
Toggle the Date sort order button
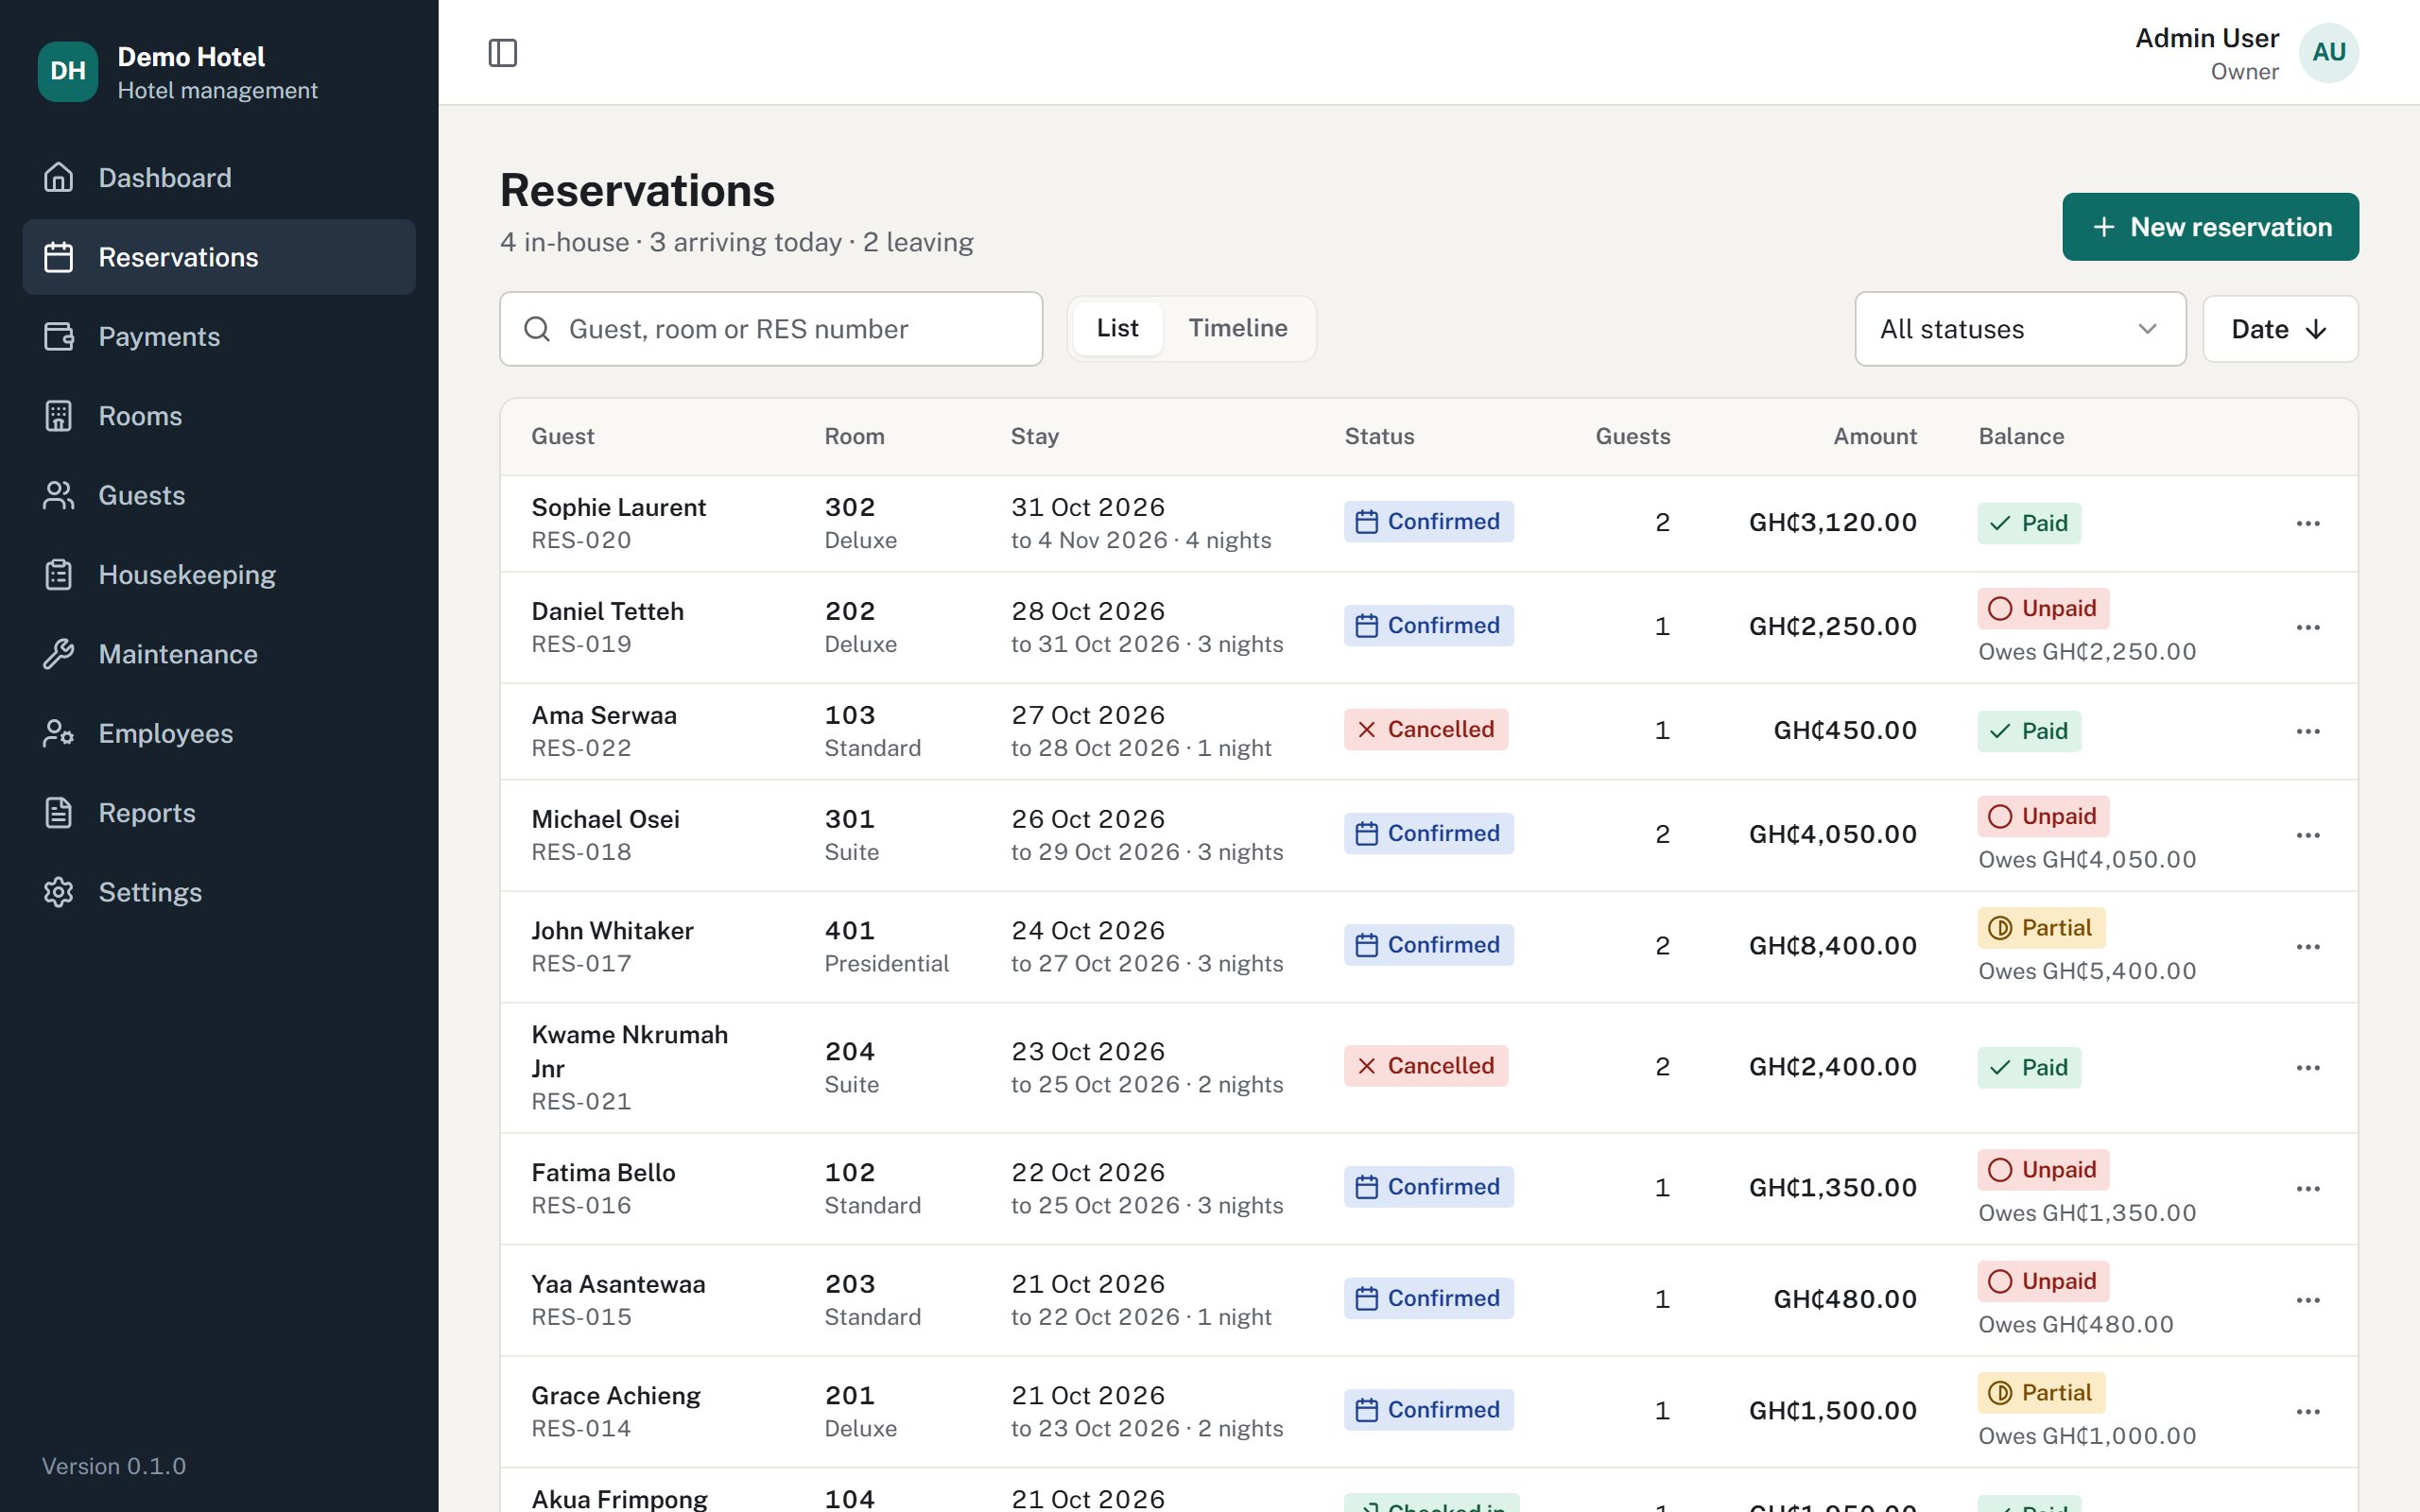[2280, 329]
